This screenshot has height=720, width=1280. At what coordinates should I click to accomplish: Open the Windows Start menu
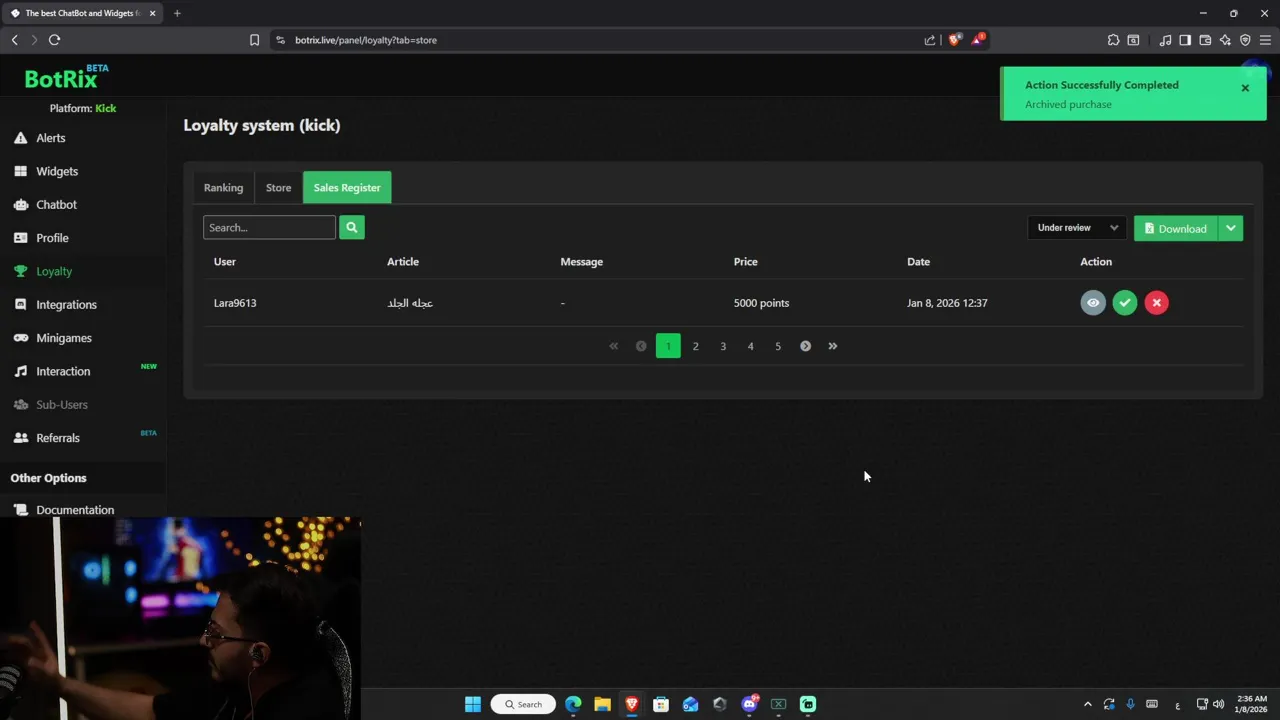[x=472, y=704]
